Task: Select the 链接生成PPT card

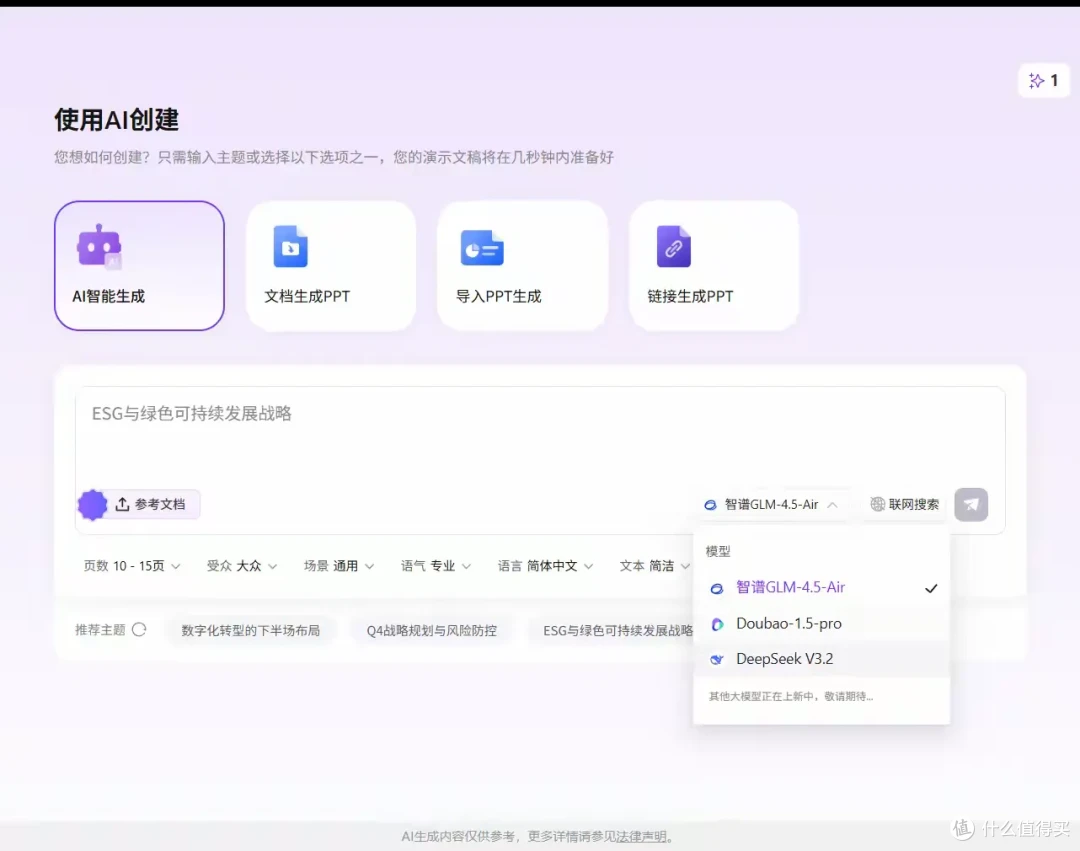Action: tap(714, 265)
